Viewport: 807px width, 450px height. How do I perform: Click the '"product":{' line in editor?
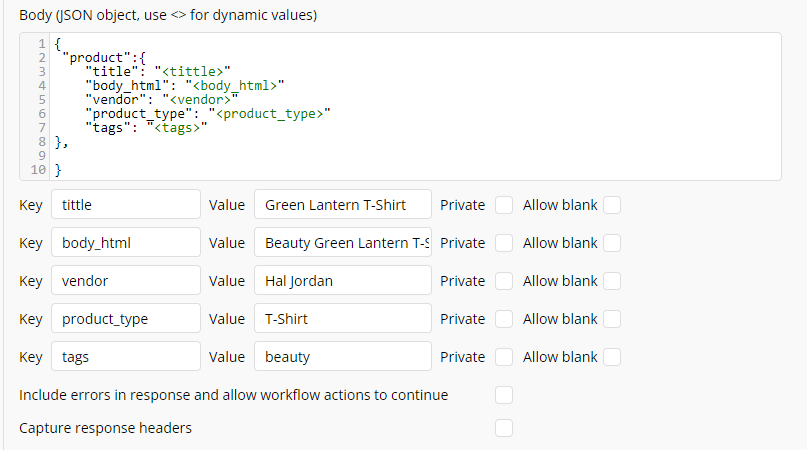coord(103,57)
